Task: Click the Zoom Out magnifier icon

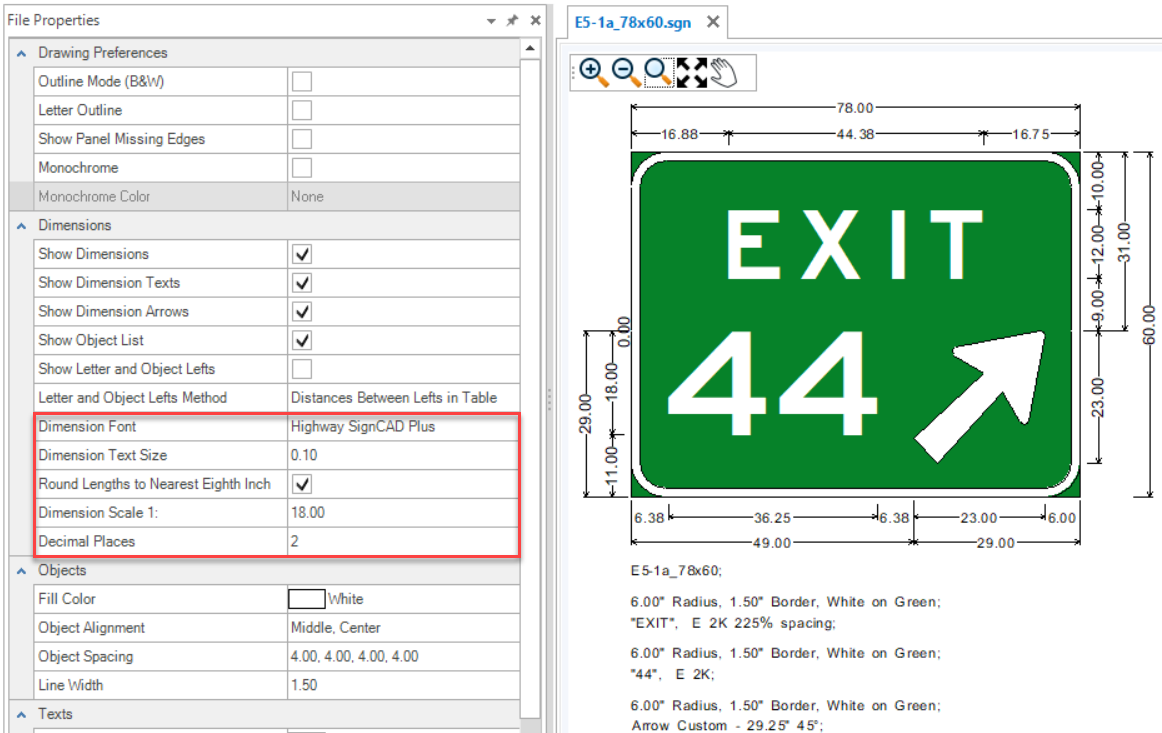Action: (625, 72)
